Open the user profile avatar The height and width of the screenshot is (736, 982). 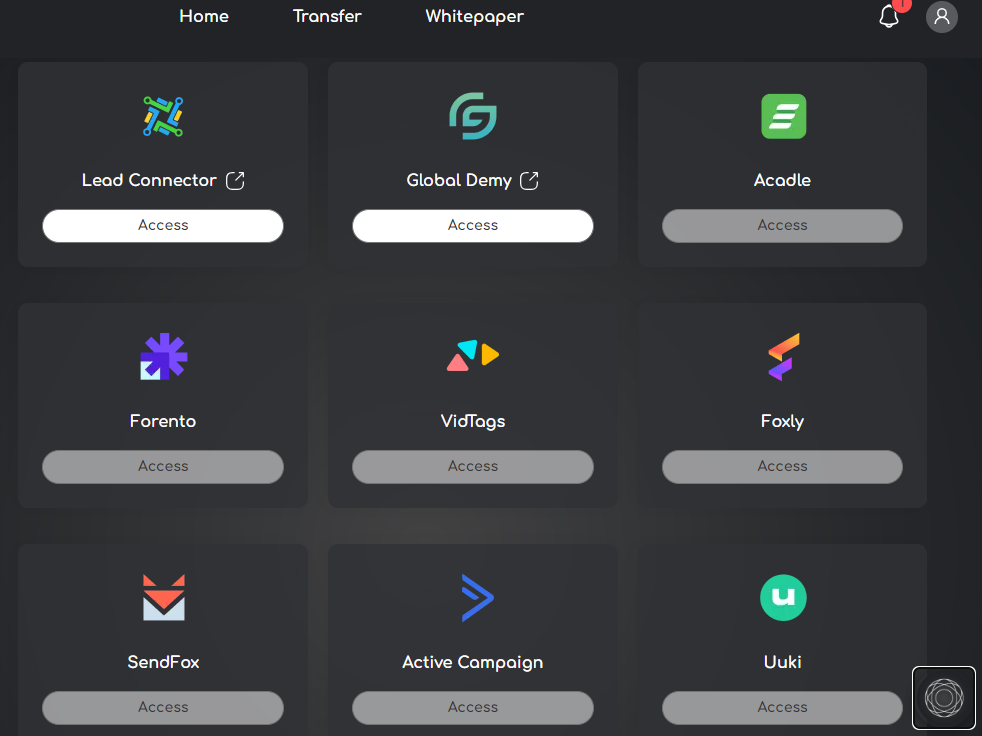tap(941, 16)
